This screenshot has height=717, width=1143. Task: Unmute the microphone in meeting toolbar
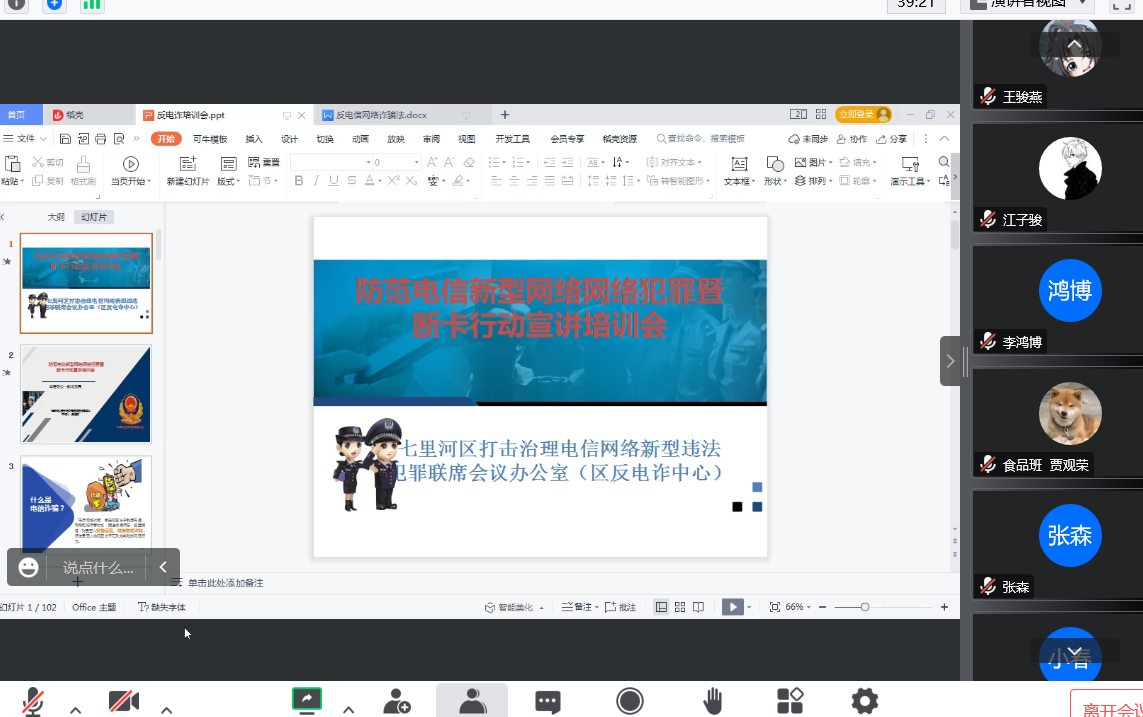(33, 701)
